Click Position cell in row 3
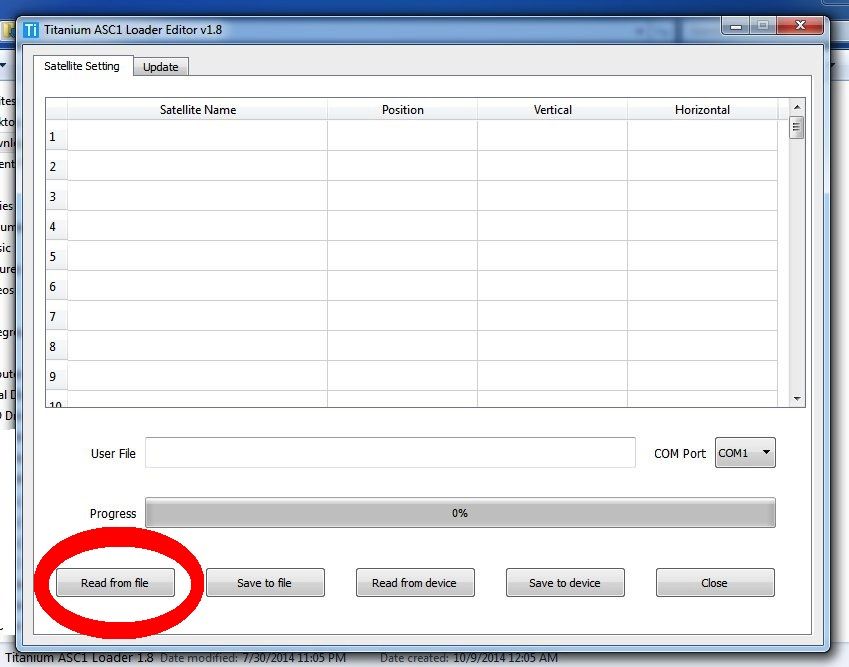The height and width of the screenshot is (667, 849). click(402, 196)
